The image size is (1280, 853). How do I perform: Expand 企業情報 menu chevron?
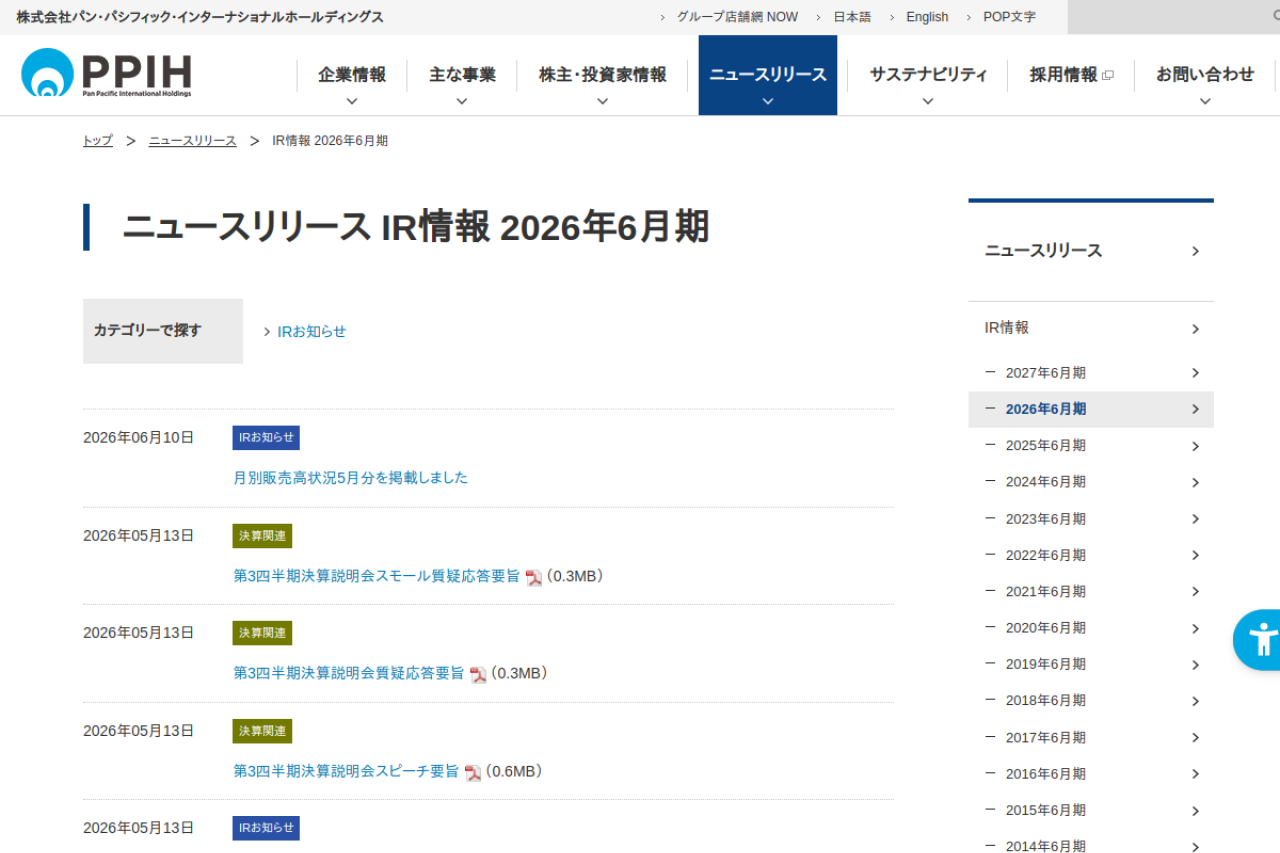click(352, 101)
